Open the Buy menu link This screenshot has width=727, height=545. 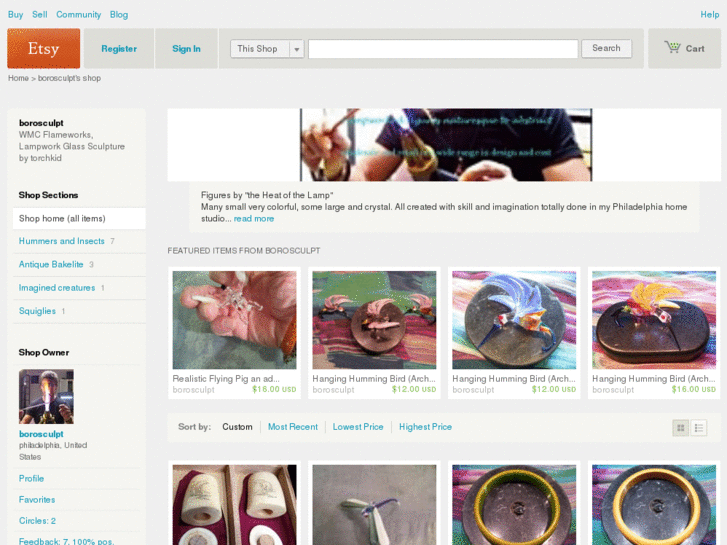[x=15, y=14]
